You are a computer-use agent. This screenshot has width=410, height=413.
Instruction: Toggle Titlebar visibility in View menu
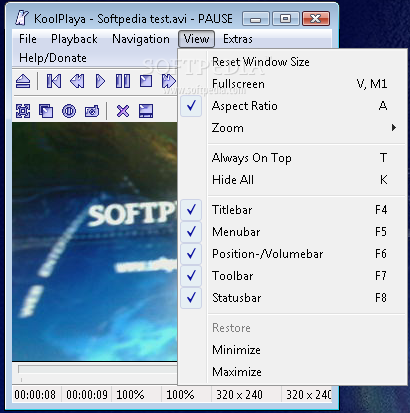click(293, 210)
